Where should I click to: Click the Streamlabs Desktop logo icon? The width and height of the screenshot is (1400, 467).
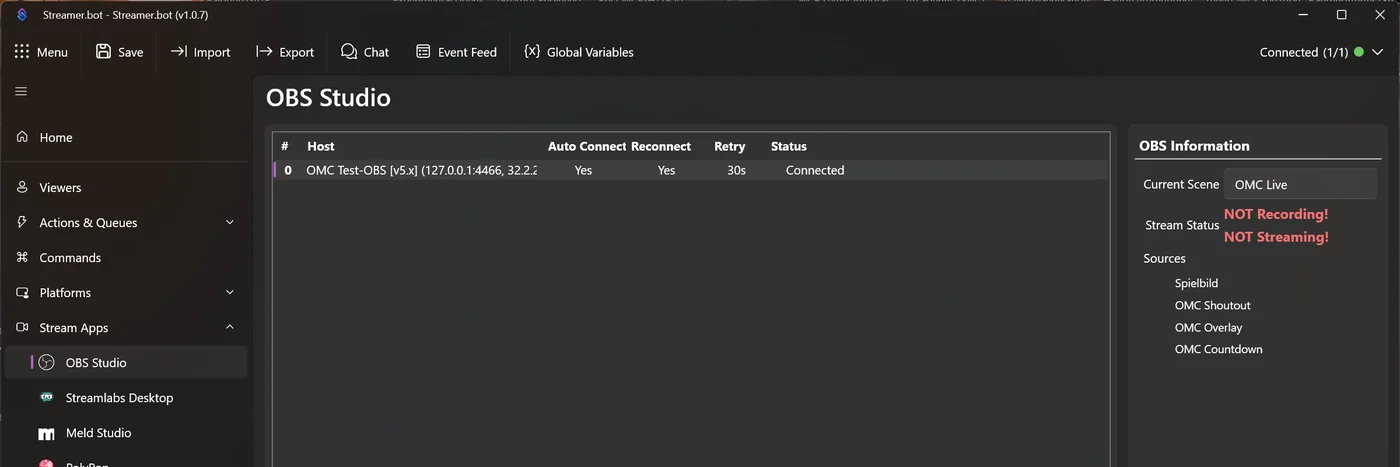click(47, 397)
